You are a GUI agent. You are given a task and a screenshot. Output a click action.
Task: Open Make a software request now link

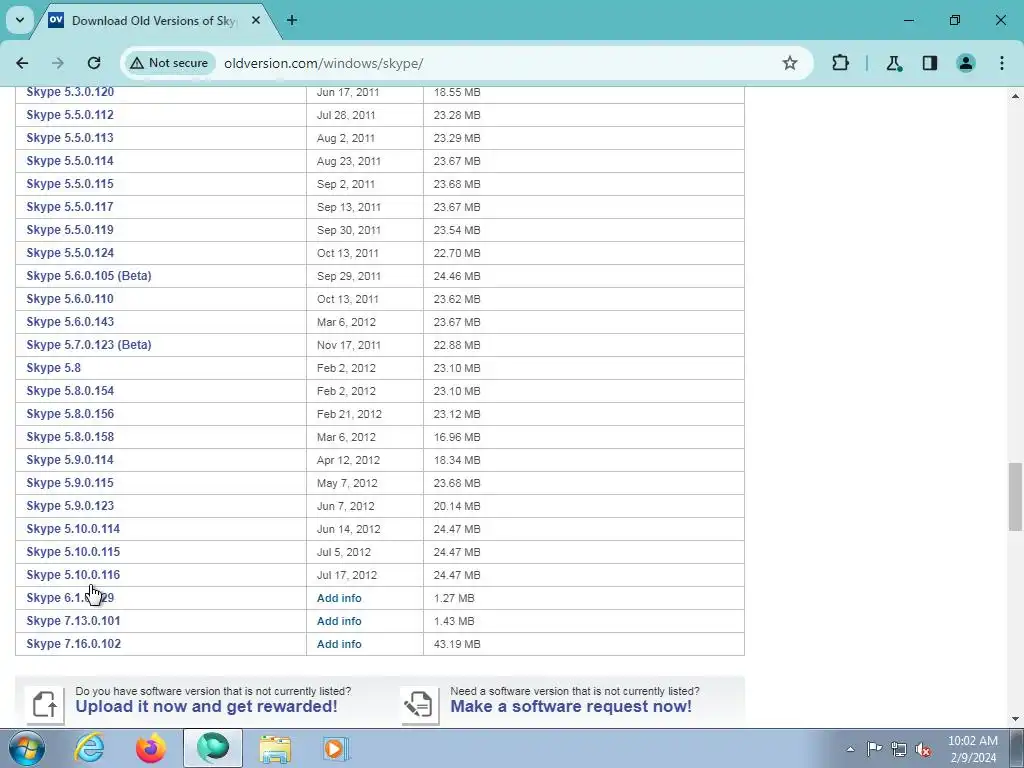coord(571,707)
